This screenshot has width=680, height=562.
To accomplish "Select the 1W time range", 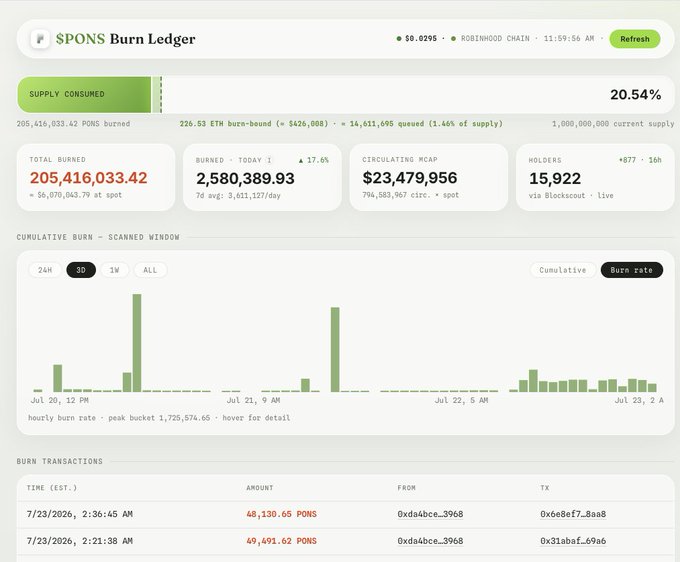I will pyautogui.click(x=114, y=270).
